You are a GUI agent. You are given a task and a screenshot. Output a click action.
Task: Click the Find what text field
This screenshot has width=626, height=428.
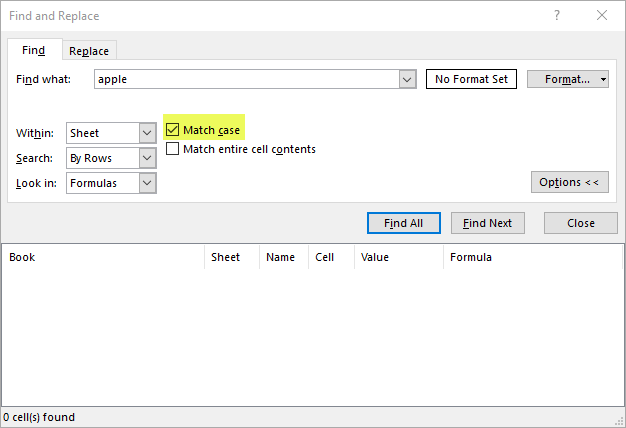(245, 79)
